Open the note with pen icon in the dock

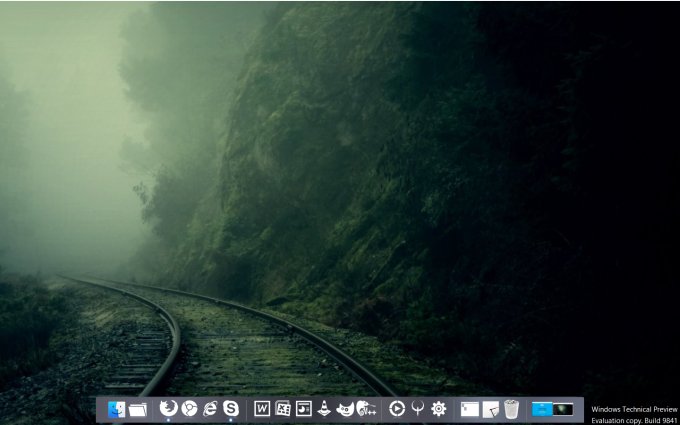click(x=491, y=409)
